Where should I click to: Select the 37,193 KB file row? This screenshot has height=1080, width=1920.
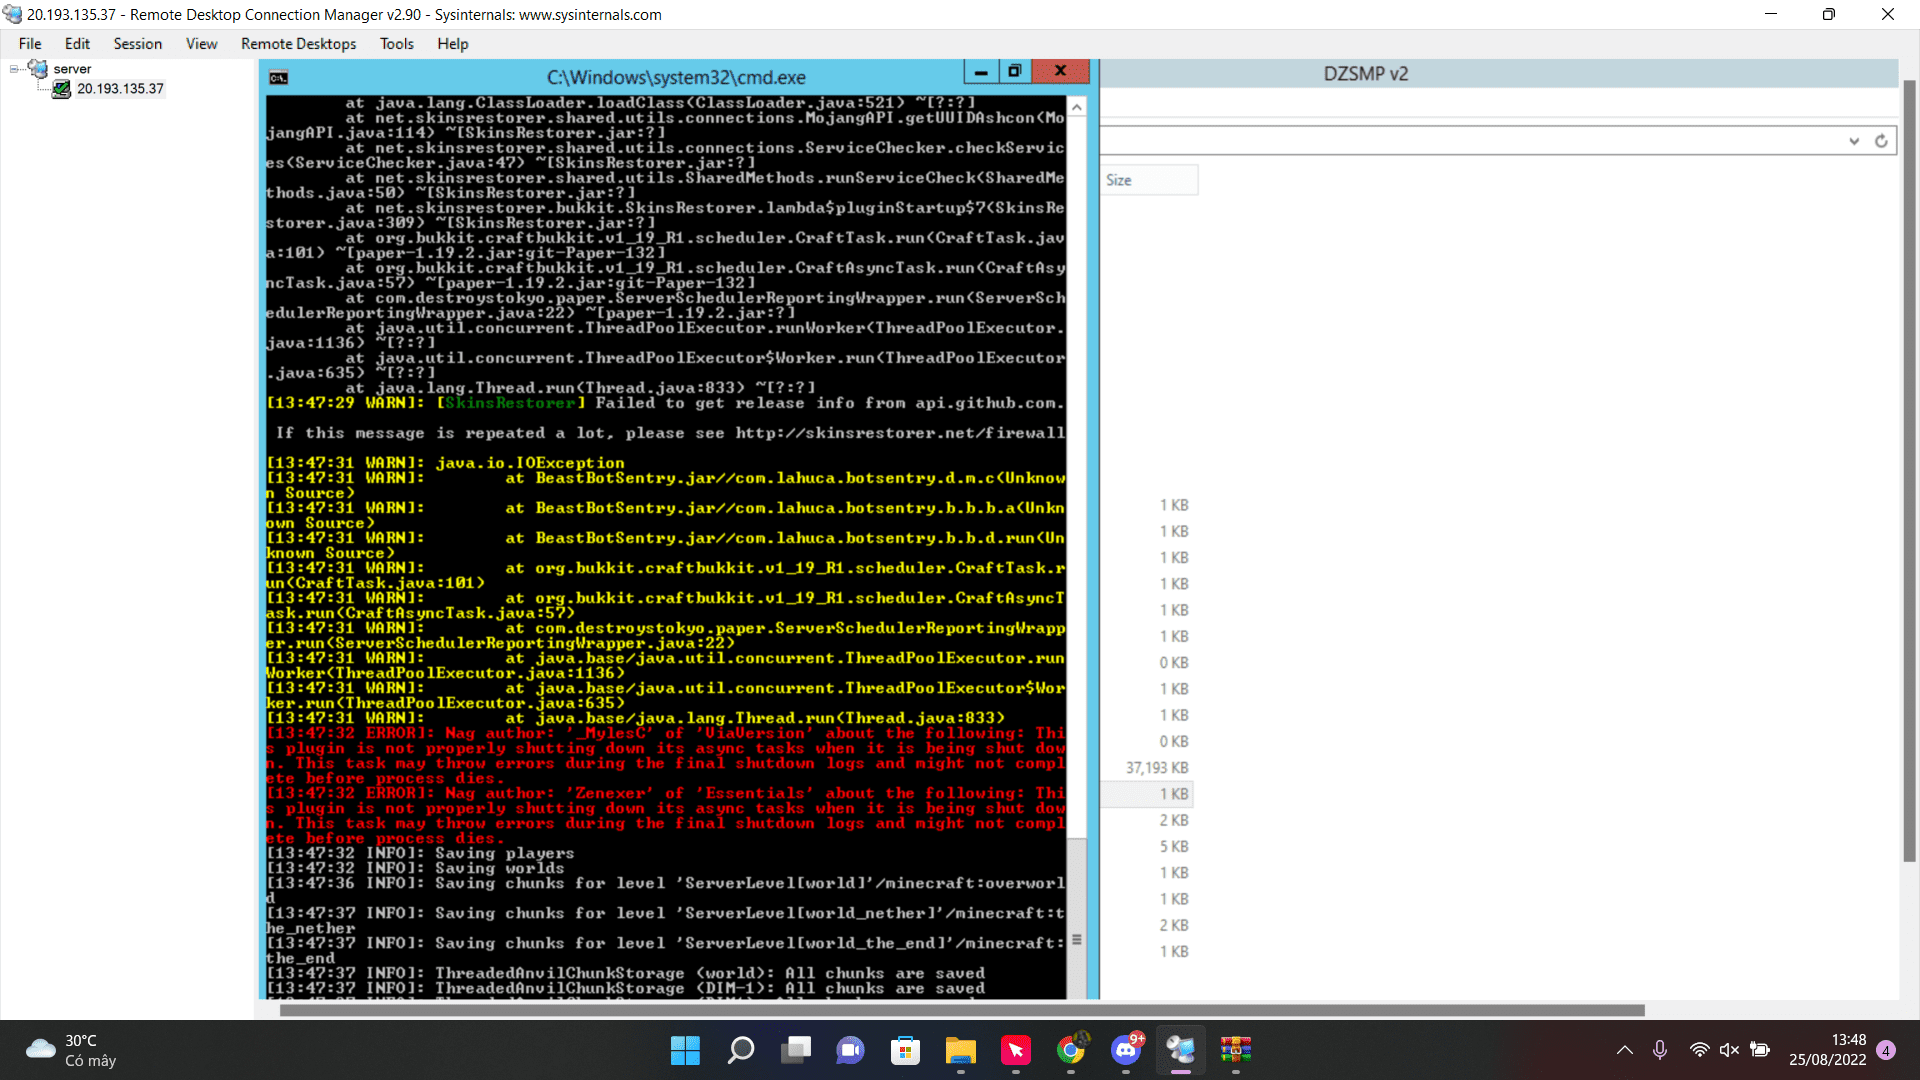pos(1157,768)
